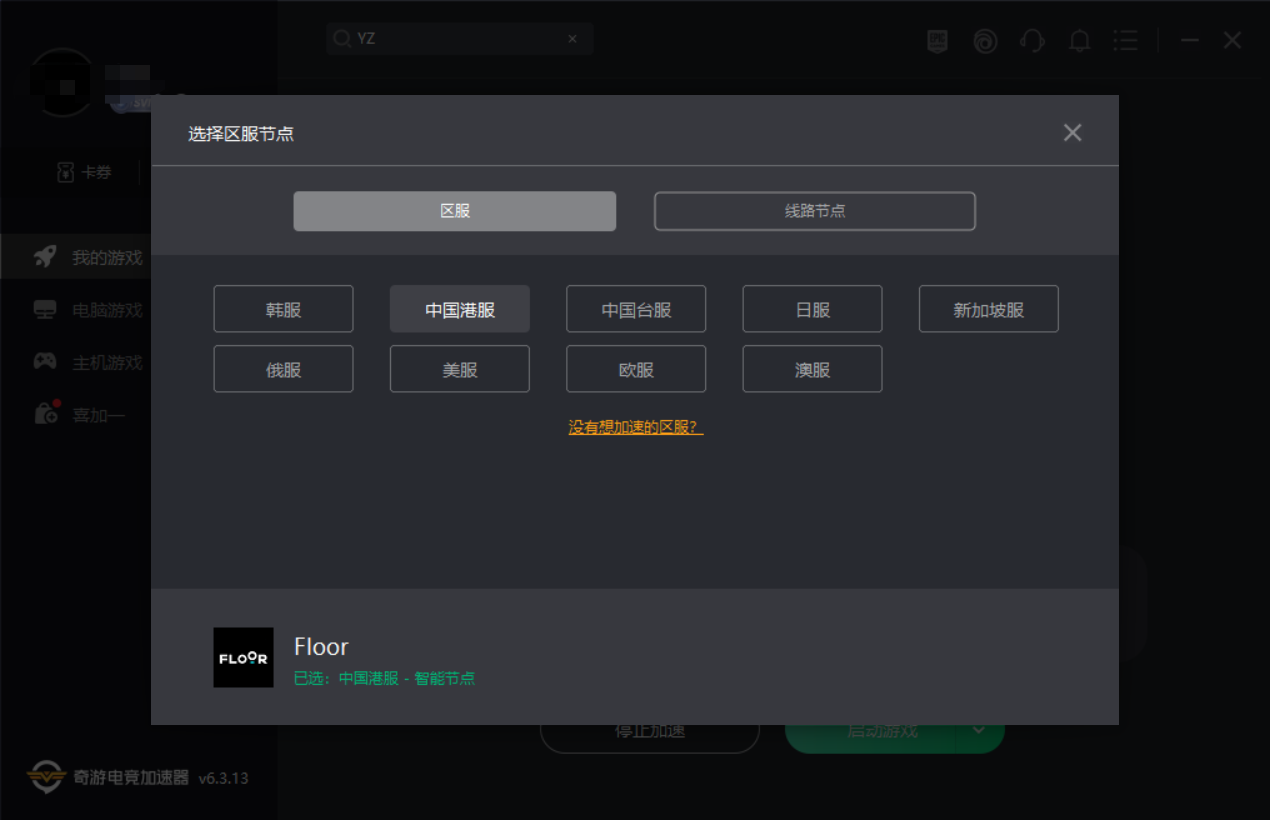Open the customer service headset icon
The height and width of the screenshot is (820, 1270).
pyautogui.click(x=1032, y=41)
